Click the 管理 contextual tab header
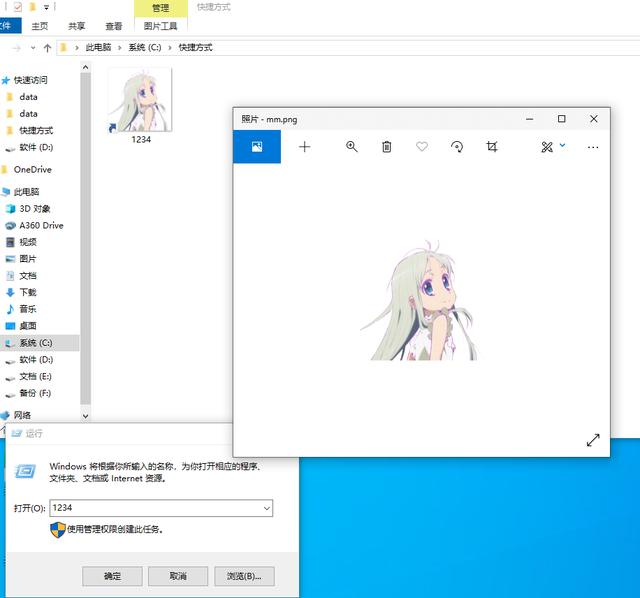640x598 pixels. pos(160,8)
